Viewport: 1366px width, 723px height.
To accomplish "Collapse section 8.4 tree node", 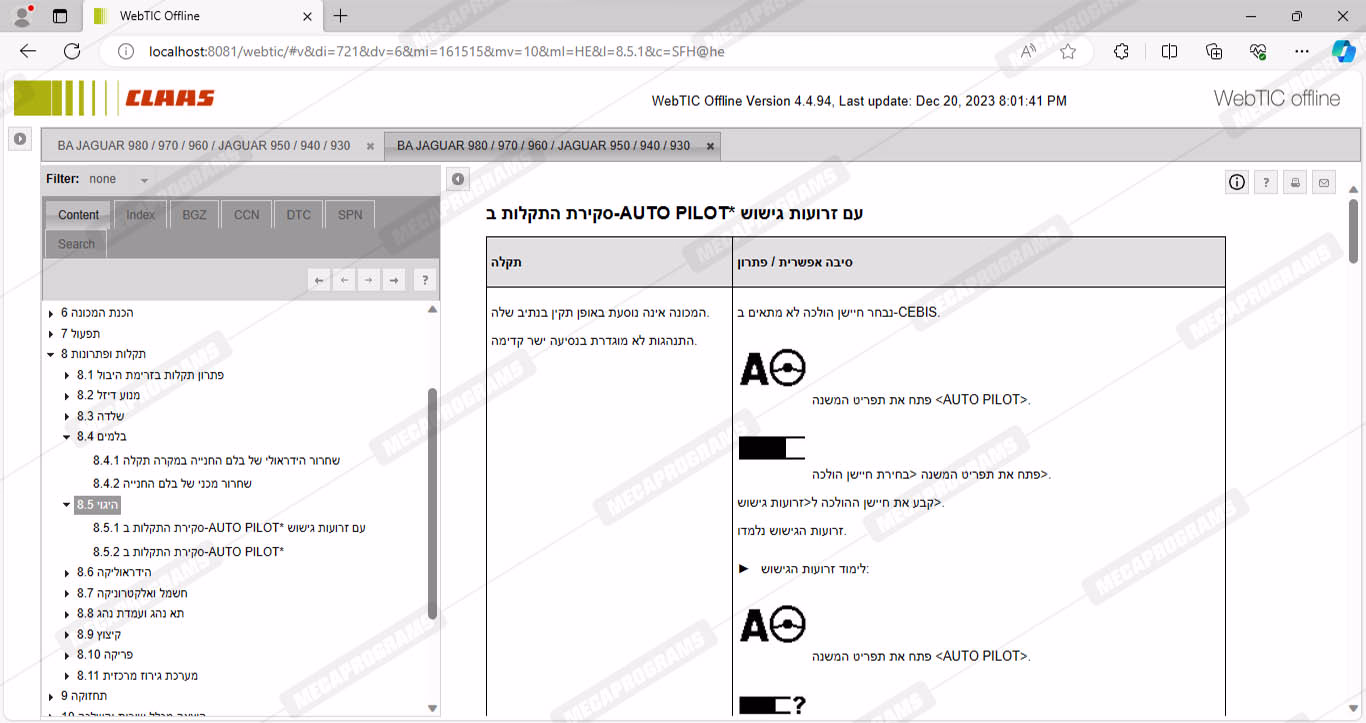I will (67, 437).
